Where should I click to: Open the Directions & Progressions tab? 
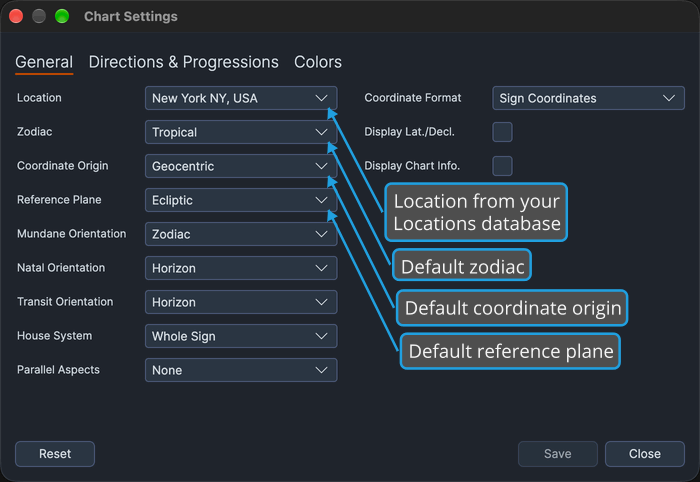click(183, 62)
